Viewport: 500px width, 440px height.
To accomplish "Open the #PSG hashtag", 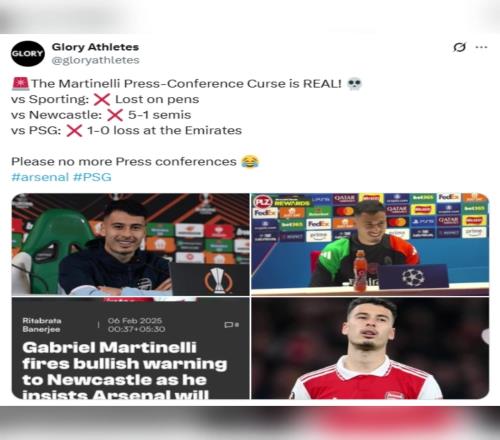I will pos(92,177).
